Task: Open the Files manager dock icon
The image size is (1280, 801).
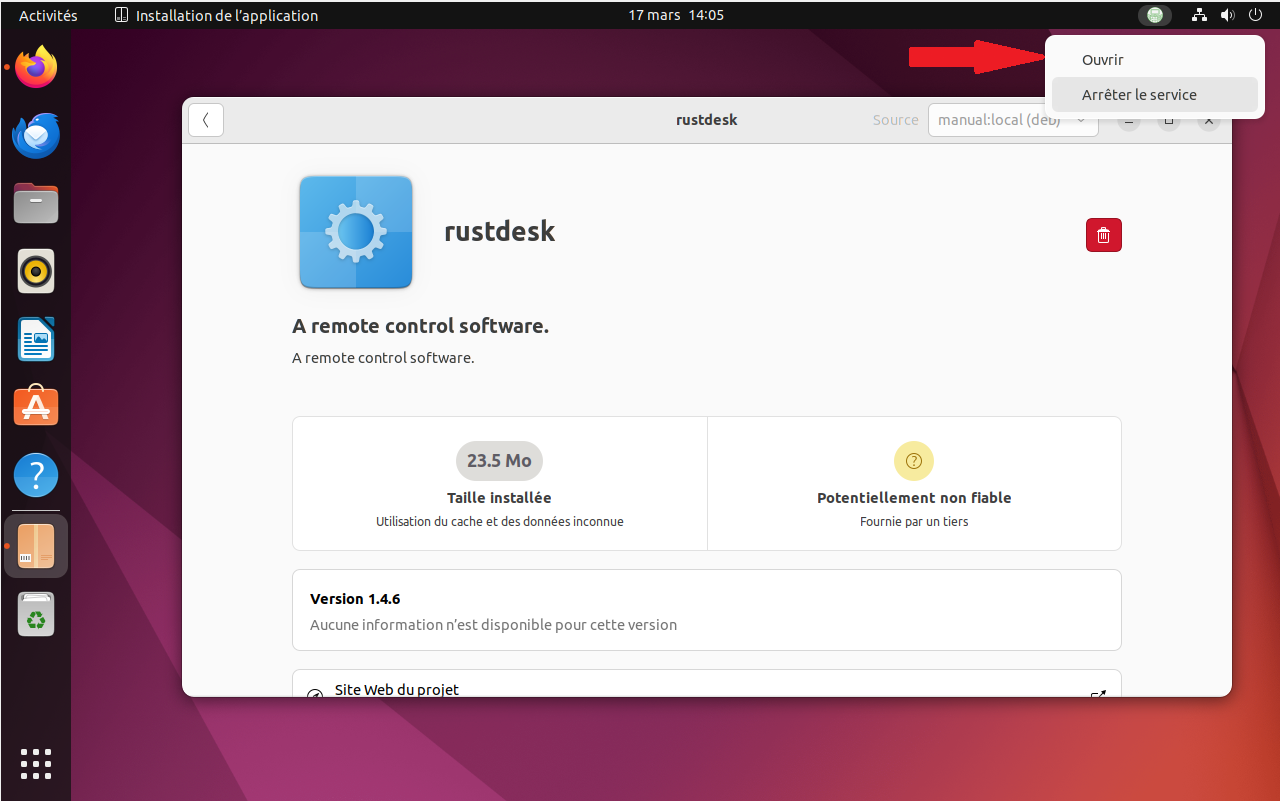Action: 36,203
